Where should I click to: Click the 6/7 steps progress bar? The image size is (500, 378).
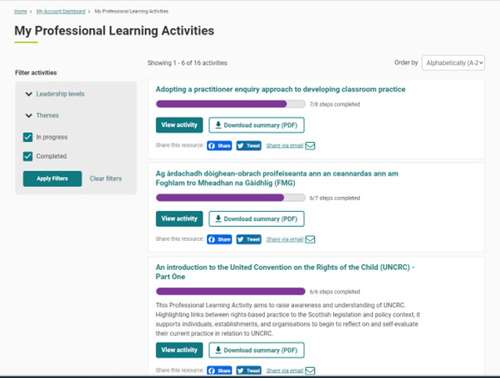pos(231,198)
